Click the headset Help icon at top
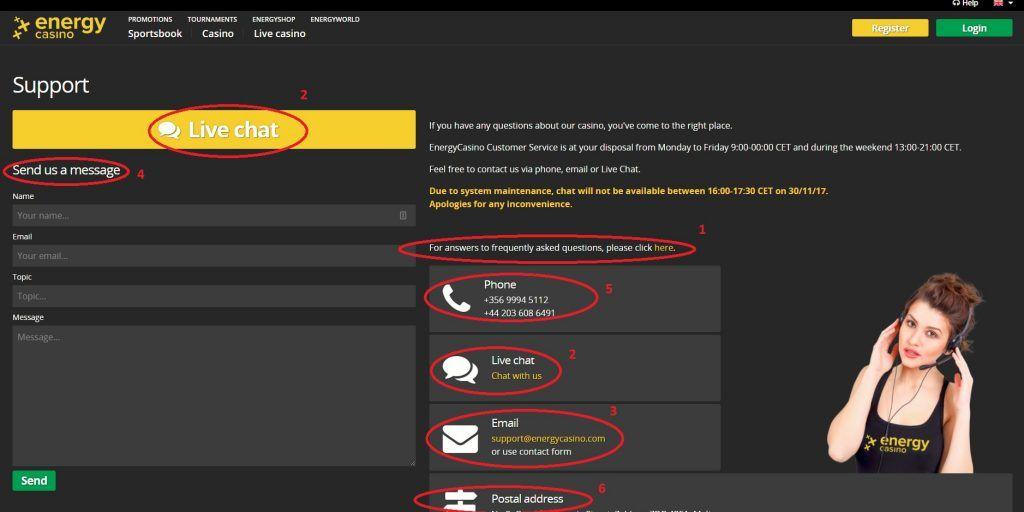This screenshot has width=1024, height=512. (956, 4)
